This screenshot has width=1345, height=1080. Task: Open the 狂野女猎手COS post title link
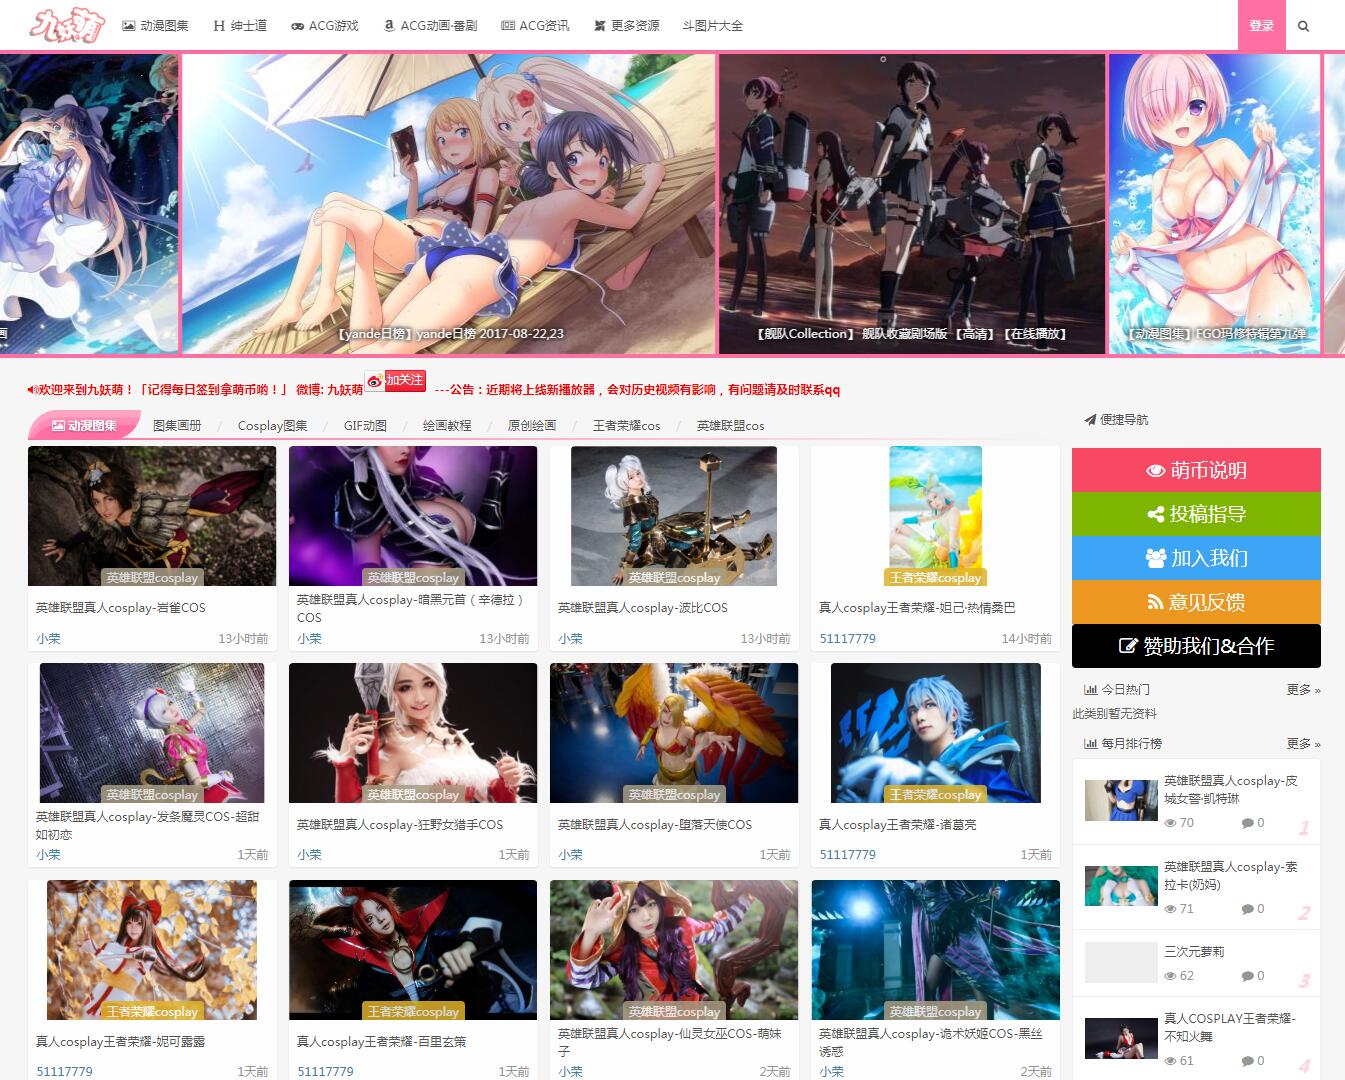(x=400, y=825)
